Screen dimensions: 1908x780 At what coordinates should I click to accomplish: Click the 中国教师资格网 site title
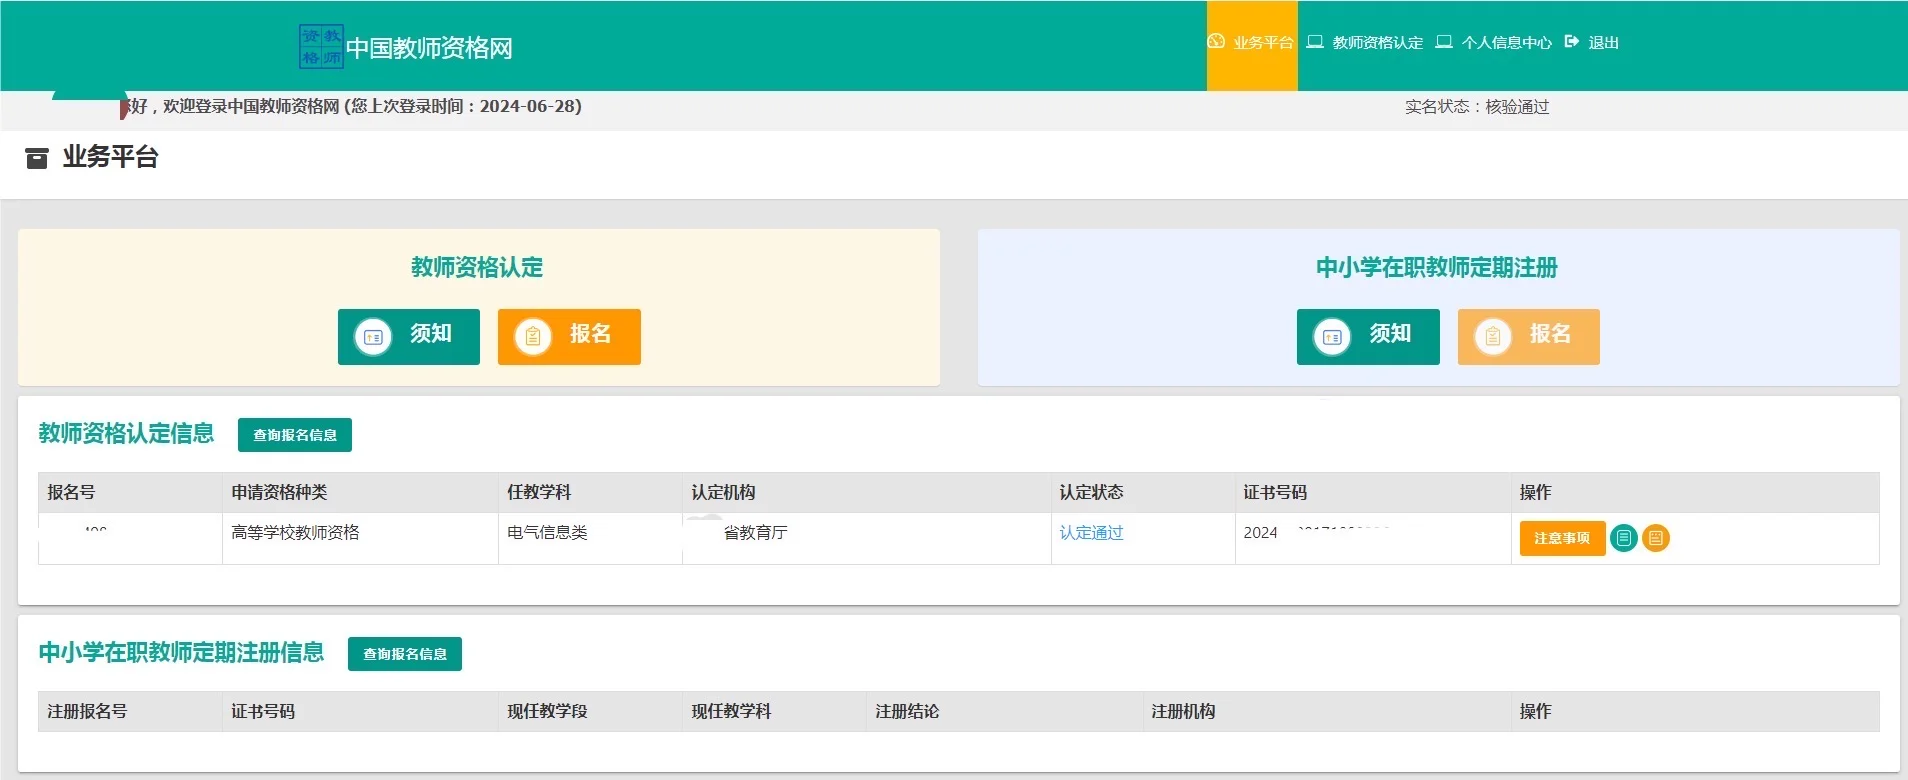[429, 48]
